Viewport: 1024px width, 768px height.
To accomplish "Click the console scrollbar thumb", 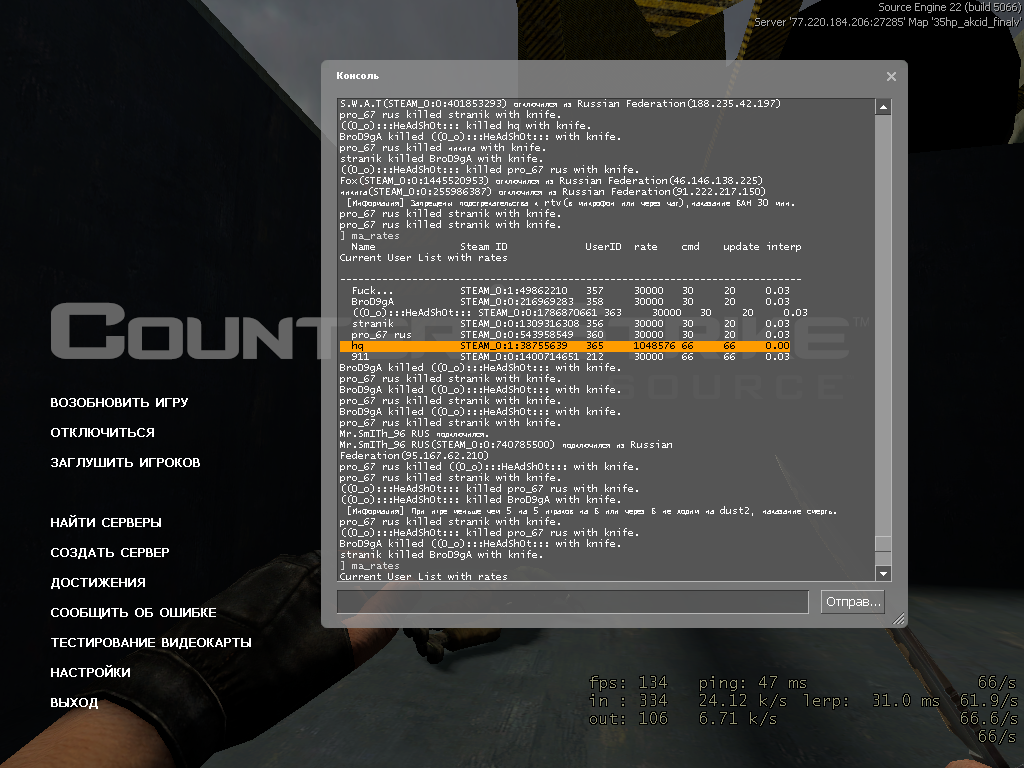I will pyautogui.click(x=883, y=543).
